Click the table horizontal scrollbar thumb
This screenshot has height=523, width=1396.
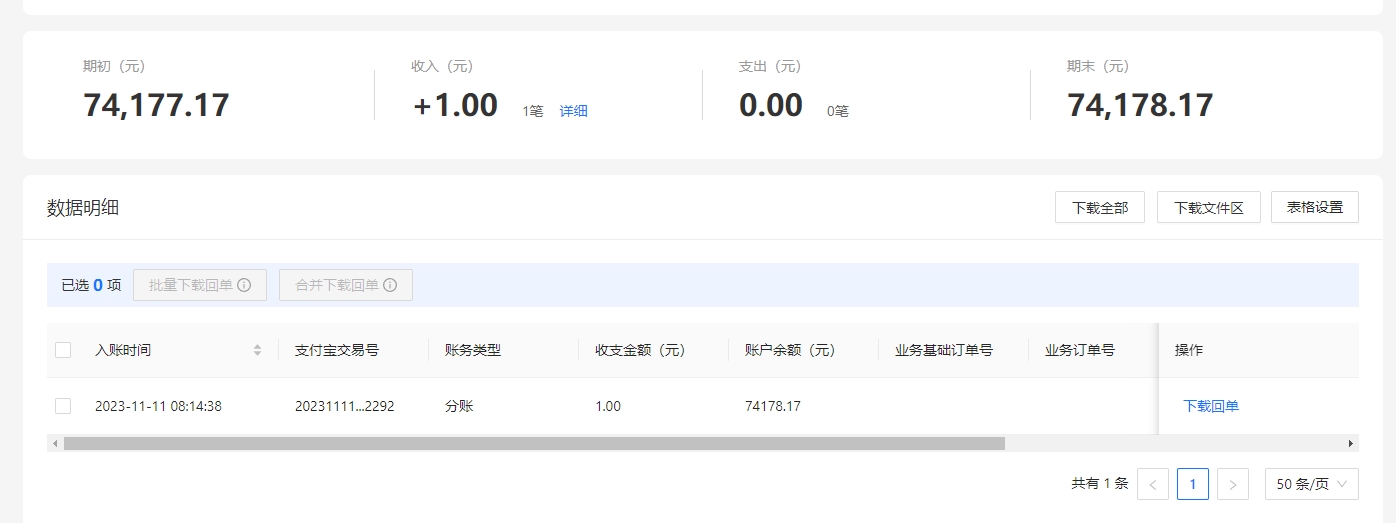pyautogui.click(x=534, y=443)
